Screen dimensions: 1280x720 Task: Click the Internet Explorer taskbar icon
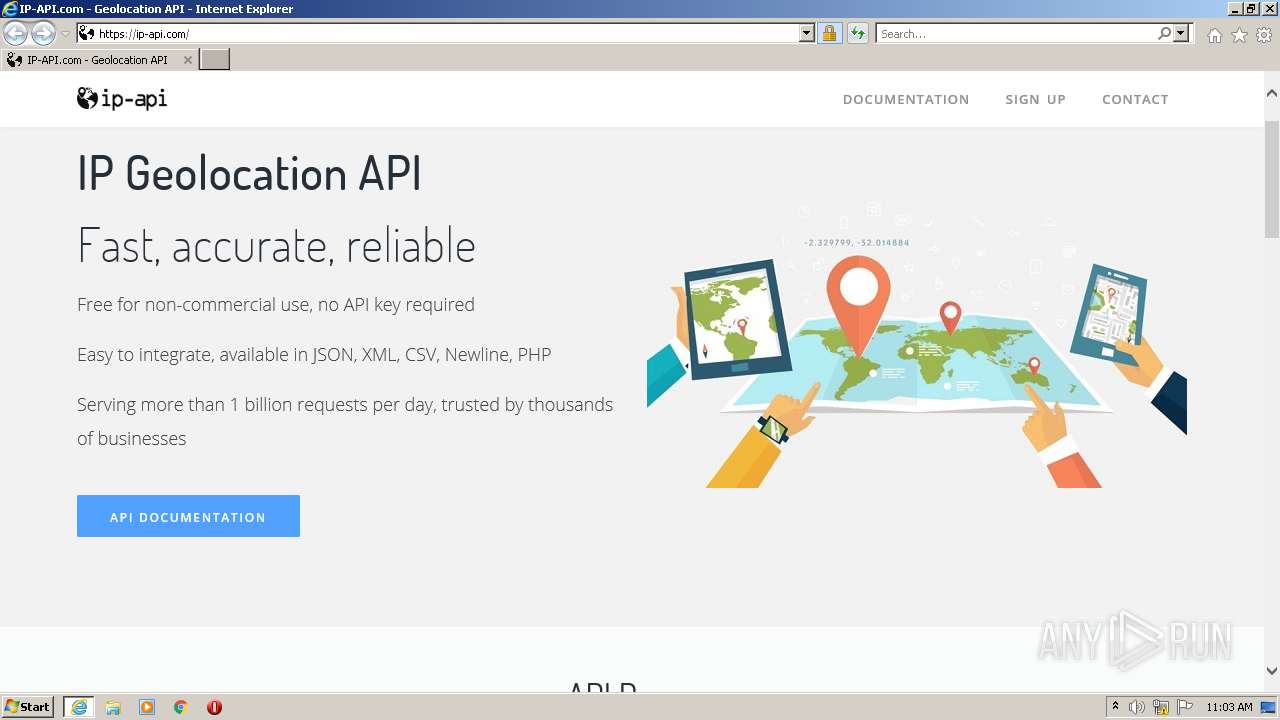(x=79, y=707)
